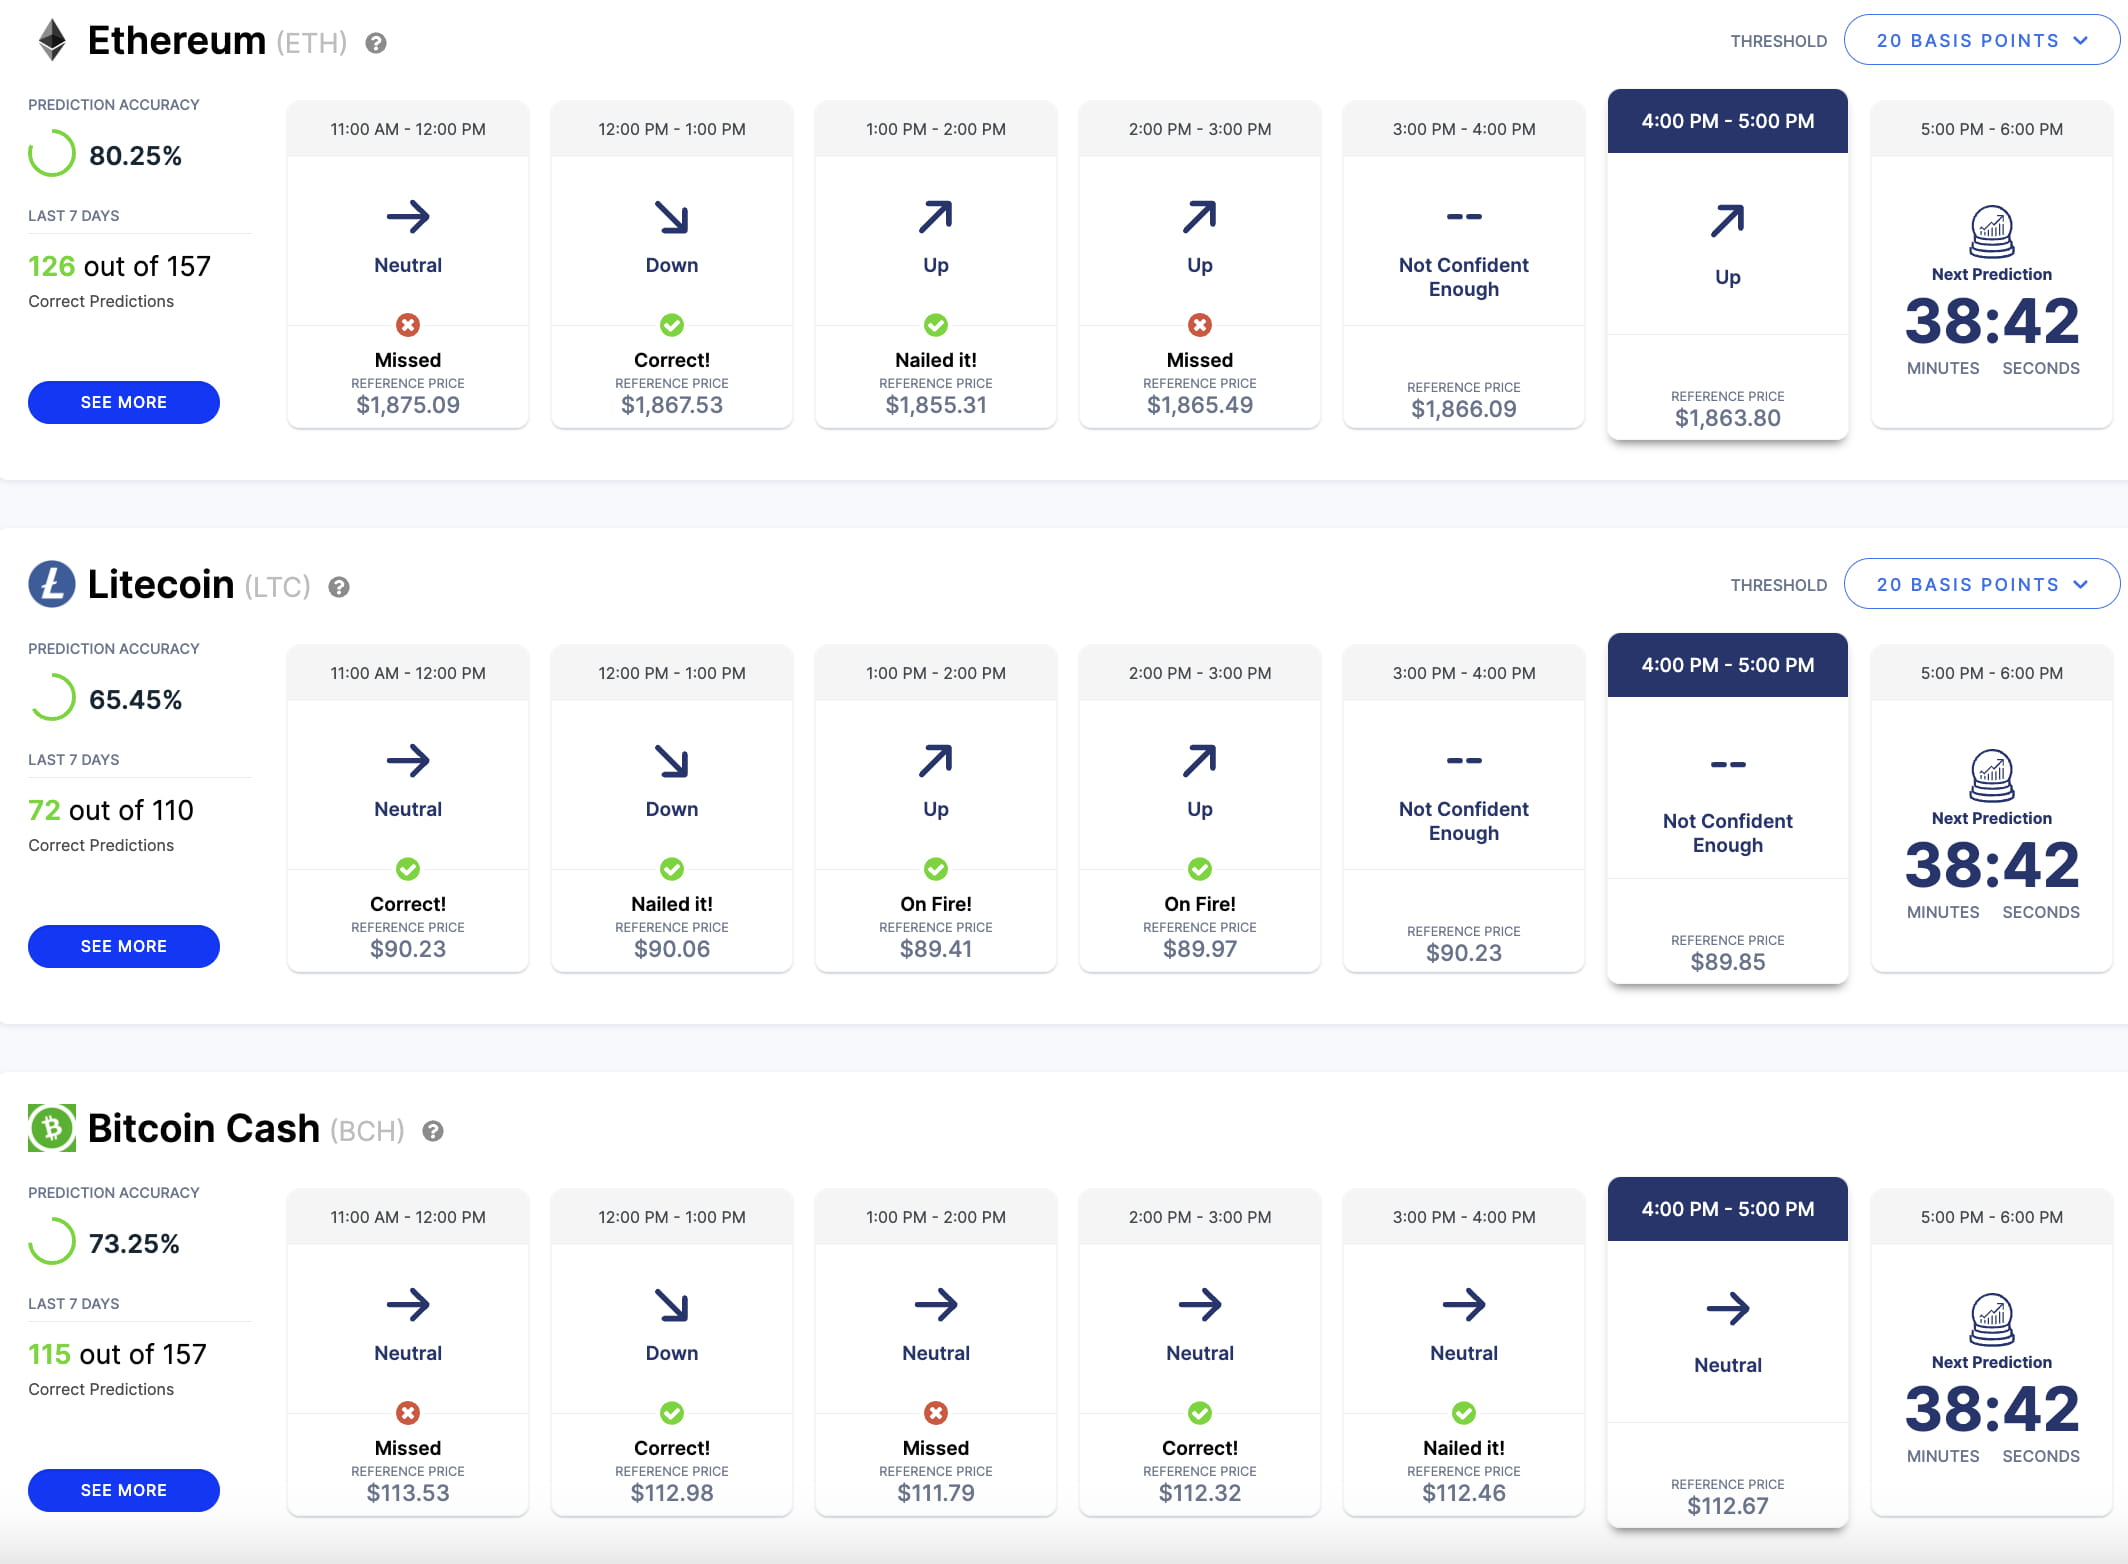
Task: Click the Litecoin coin logo icon
Action: pyautogui.click(x=52, y=584)
